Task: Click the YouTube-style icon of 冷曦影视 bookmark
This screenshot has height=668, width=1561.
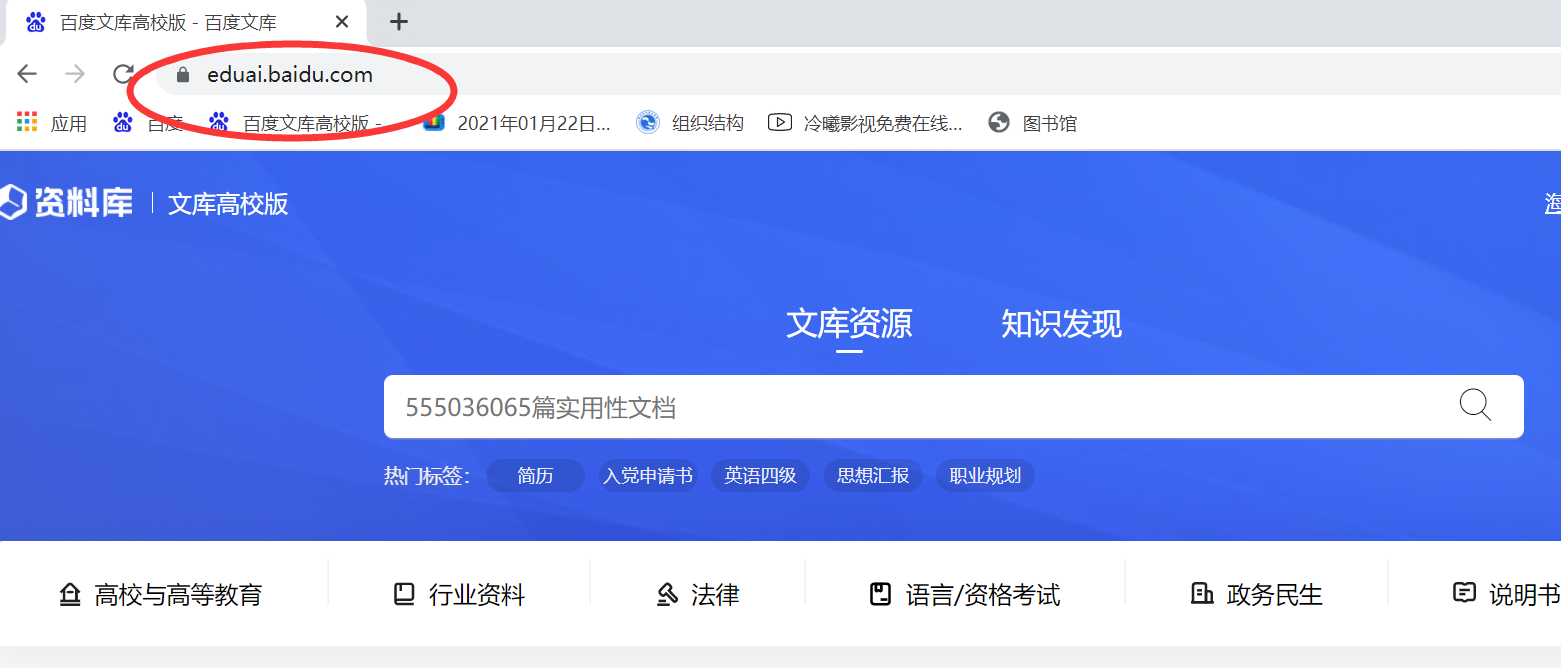Action: pyautogui.click(x=780, y=123)
